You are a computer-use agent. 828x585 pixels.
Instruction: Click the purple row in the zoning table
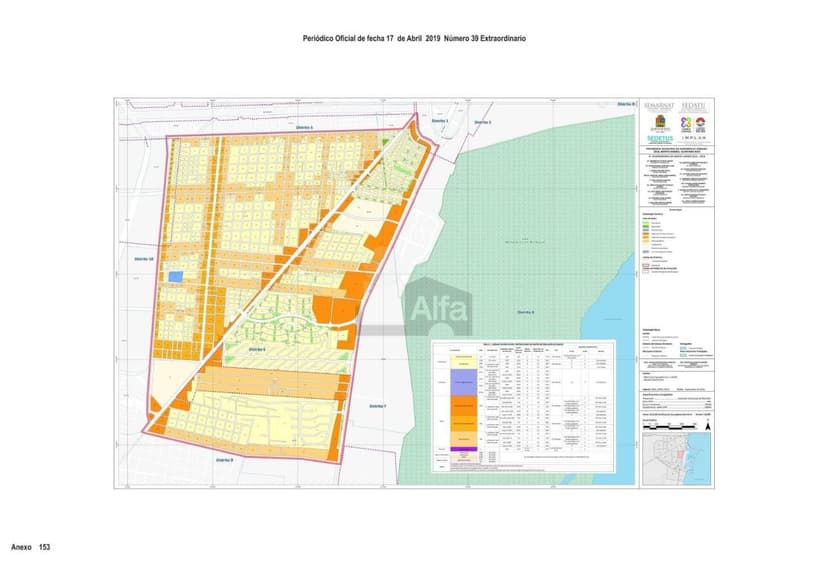[465, 449]
